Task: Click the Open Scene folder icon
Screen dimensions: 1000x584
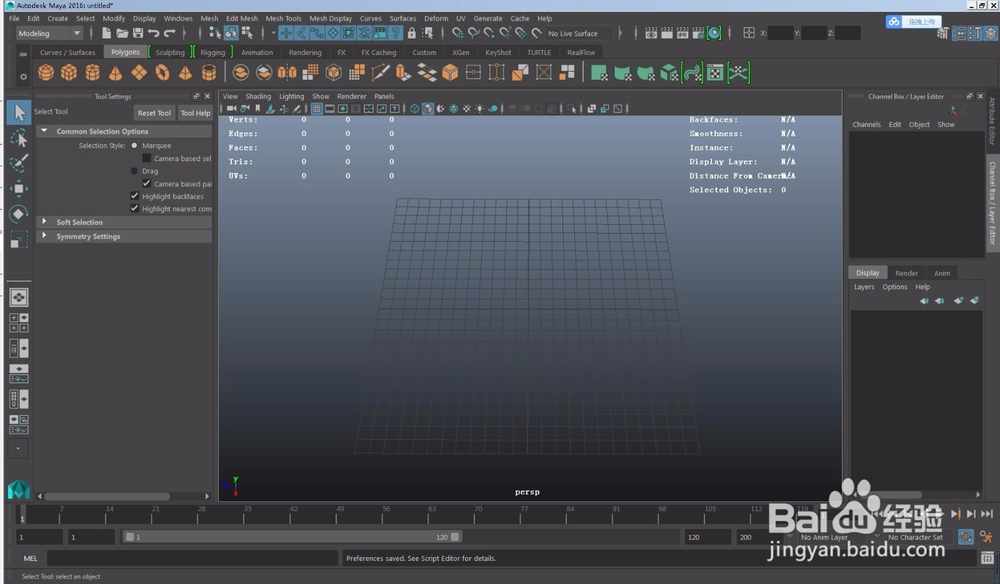Action: click(122, 33)
